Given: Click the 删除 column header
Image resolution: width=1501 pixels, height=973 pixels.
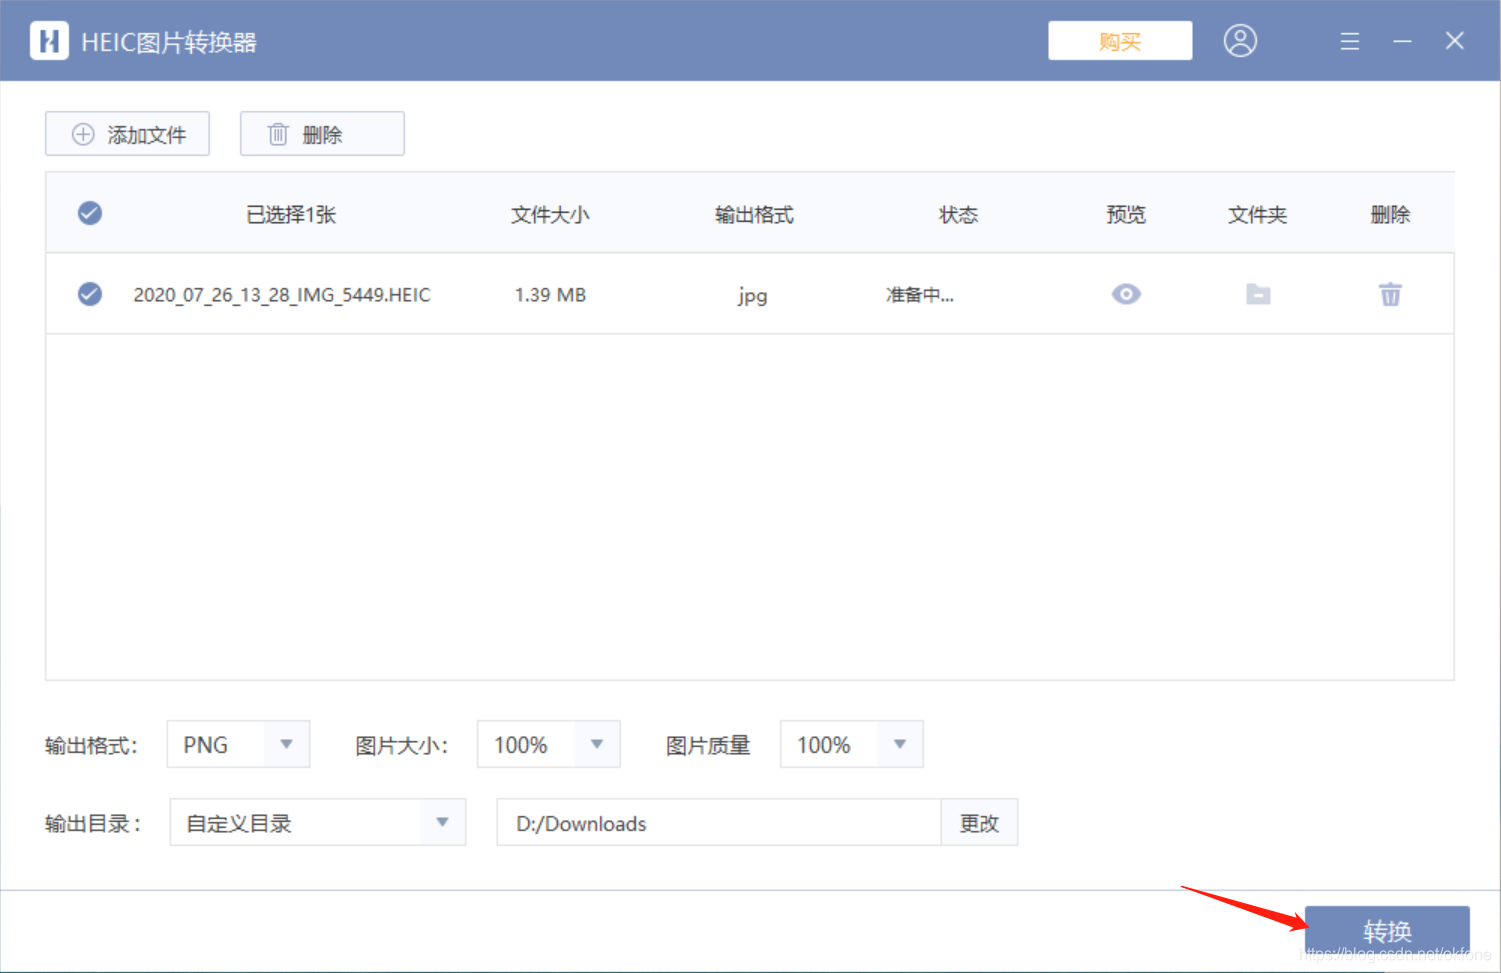Looking at the screenshot, I should click(x=1390, y=215).
